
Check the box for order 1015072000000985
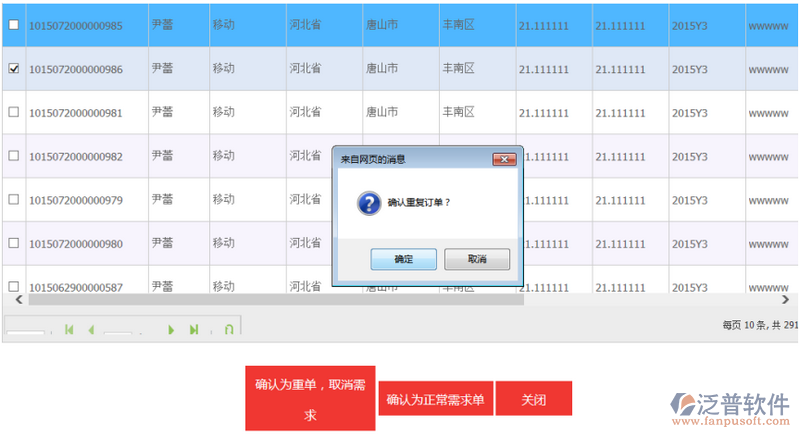[13, 25]
